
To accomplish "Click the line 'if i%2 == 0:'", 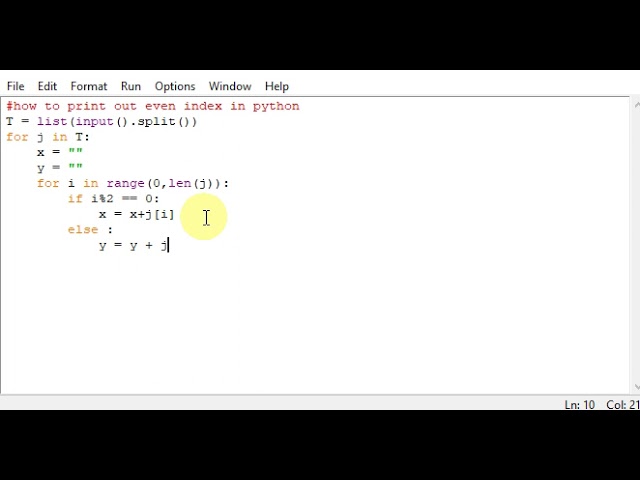I will (113, 199).
